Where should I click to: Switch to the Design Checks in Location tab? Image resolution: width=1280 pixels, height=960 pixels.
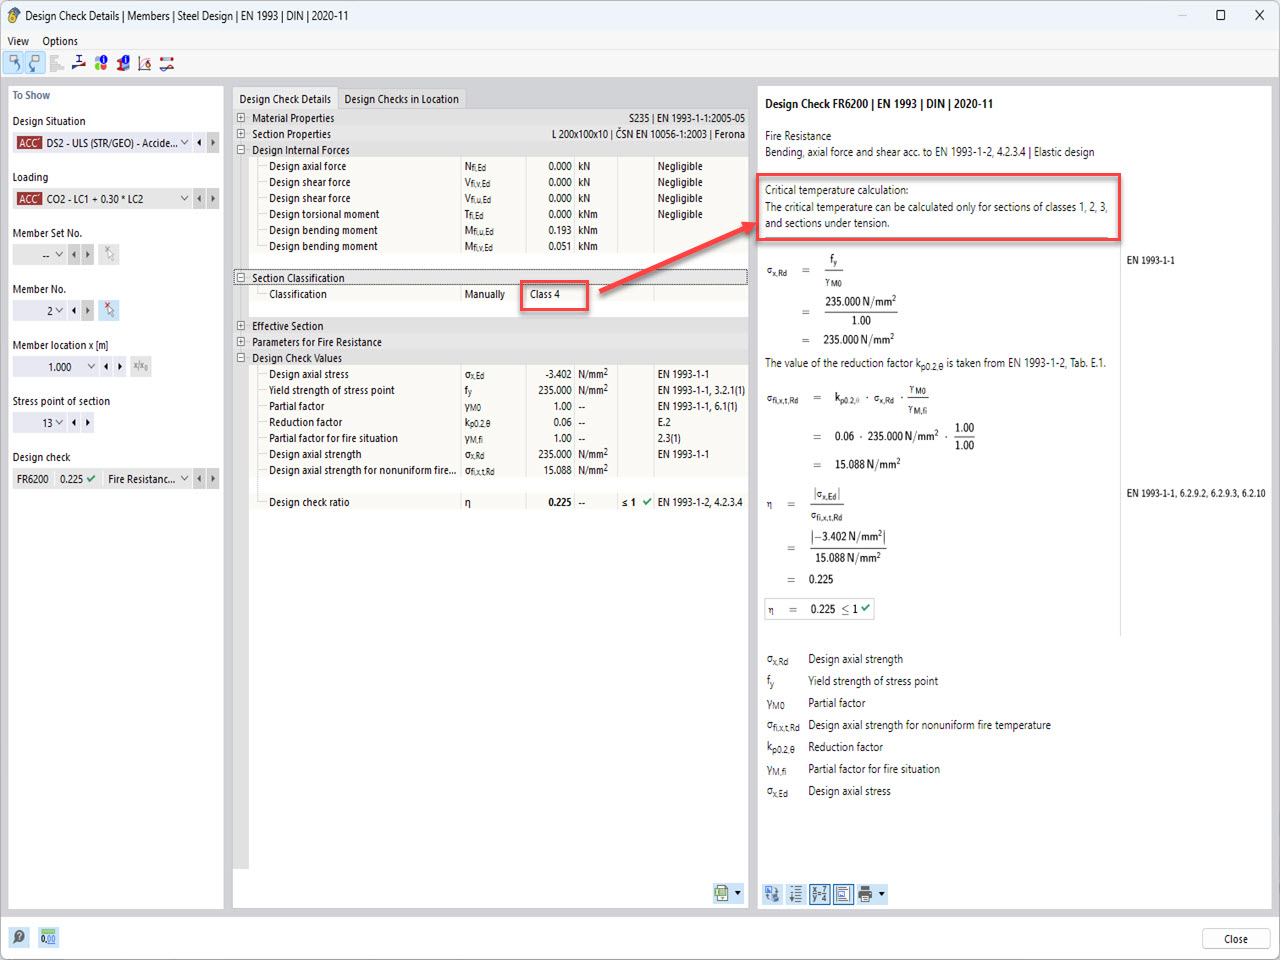pyautogui.click(x=400, y=99)
